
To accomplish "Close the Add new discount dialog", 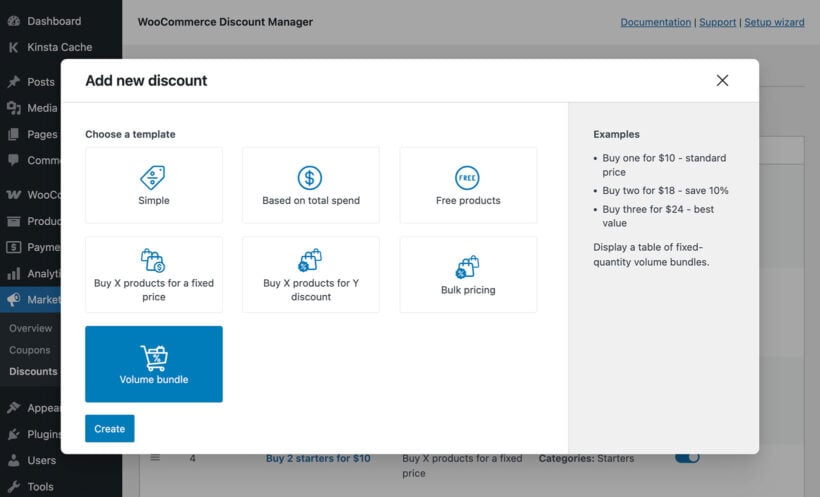I will pos(722,81).
